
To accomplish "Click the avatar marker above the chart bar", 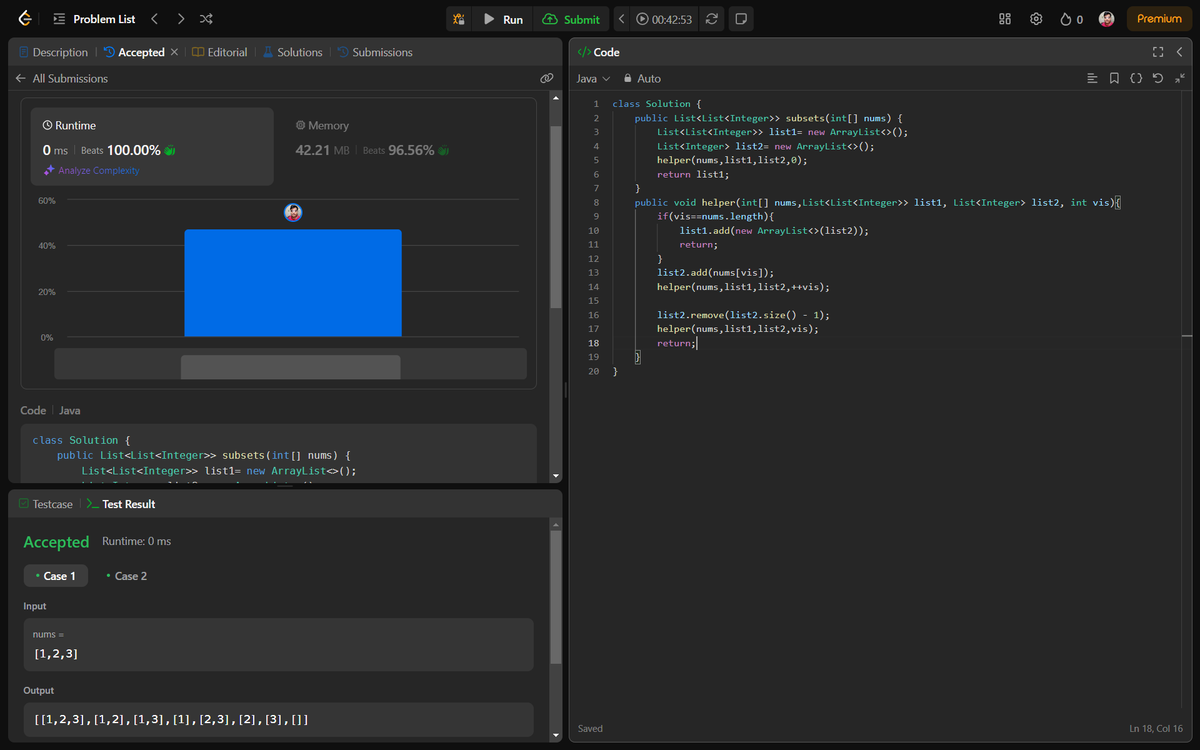I will 293,212.
